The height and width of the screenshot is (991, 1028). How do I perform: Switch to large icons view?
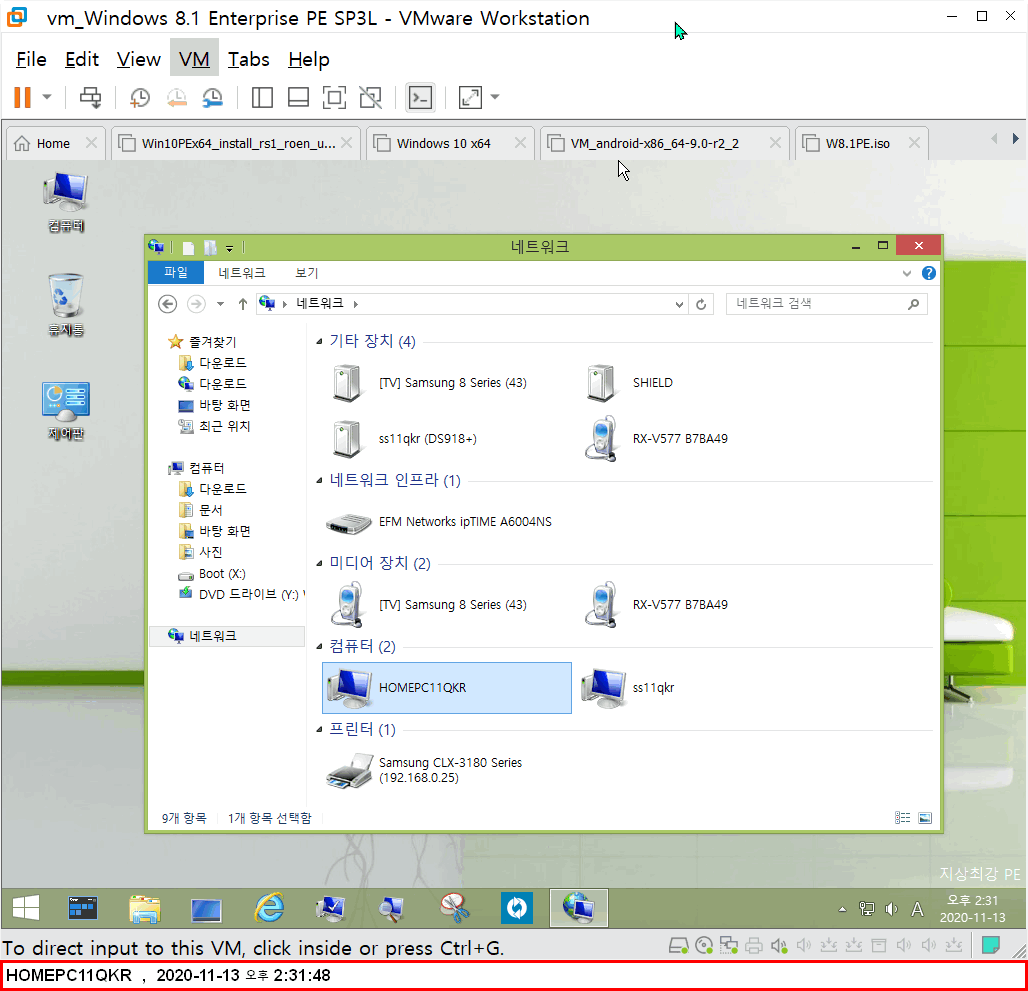tap(925, 818)
